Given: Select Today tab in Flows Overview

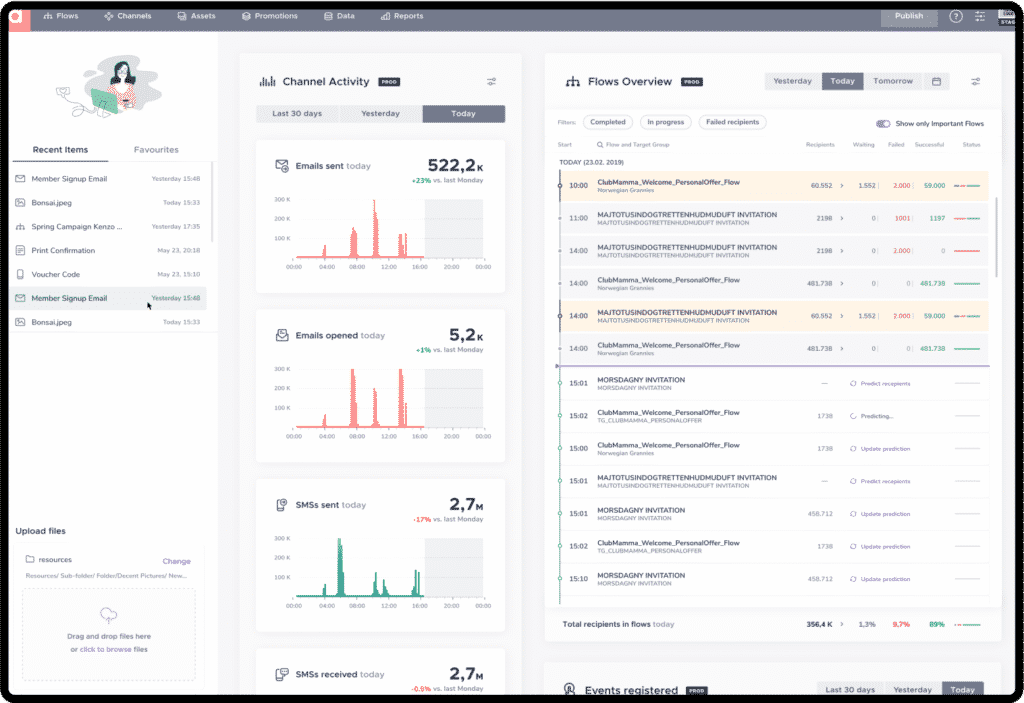Looking at the screenshot, I should (842, 81).
